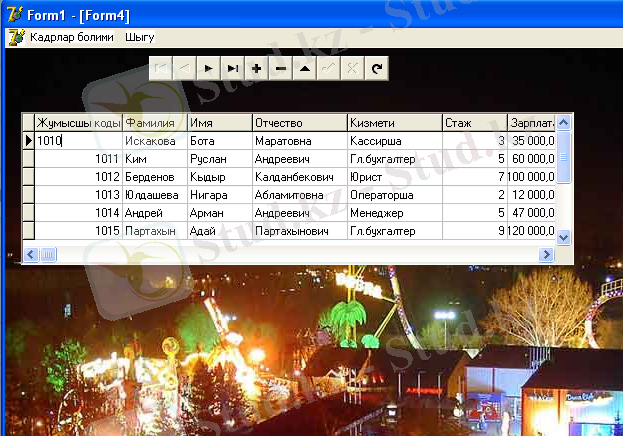Select the name cell Адай
This screenshot has width=623, height=436.
pyautogui.click(x=220, y=231)
